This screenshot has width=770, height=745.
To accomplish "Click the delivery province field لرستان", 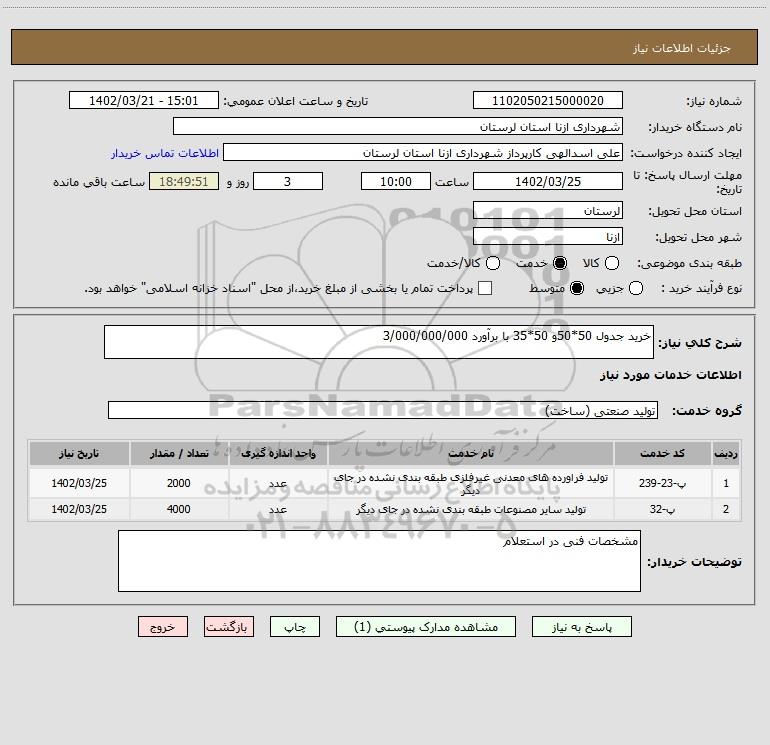I will click(548, 211).
